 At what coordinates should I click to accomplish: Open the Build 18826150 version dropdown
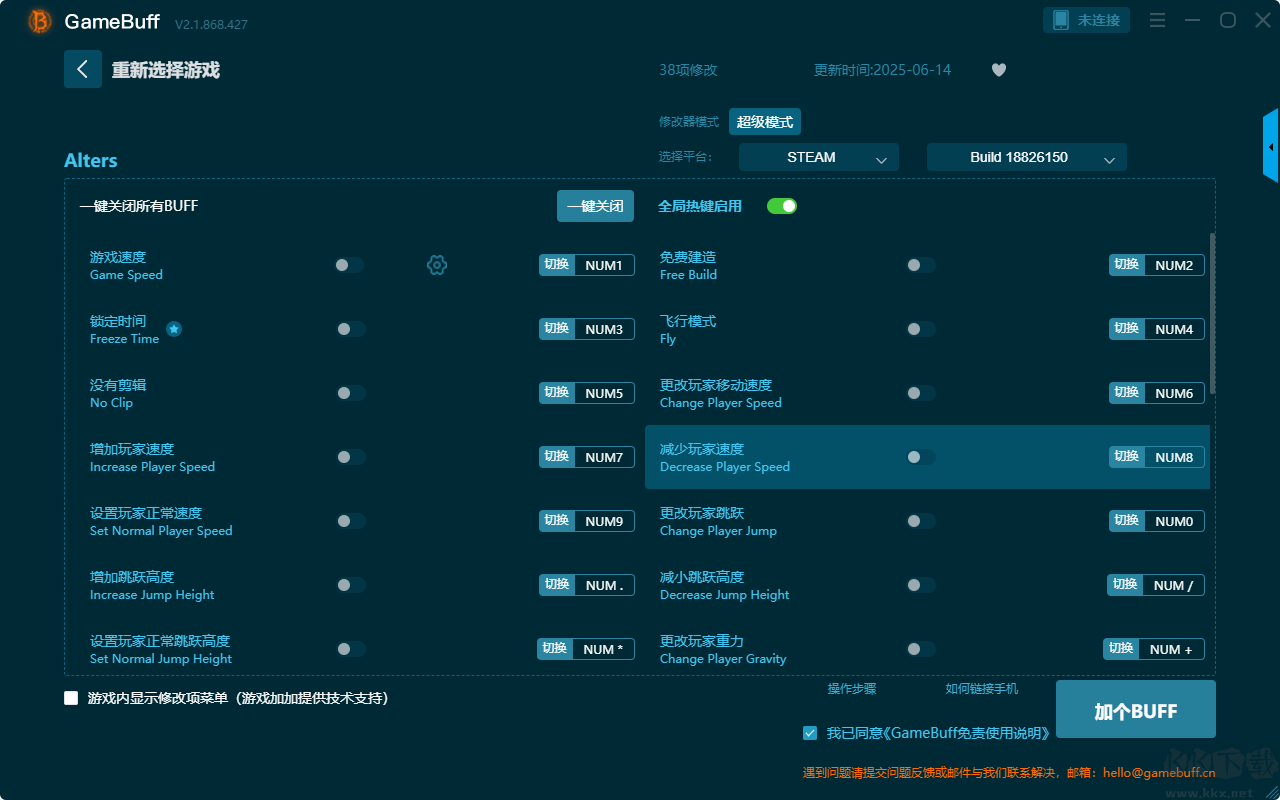point(1027,157)
